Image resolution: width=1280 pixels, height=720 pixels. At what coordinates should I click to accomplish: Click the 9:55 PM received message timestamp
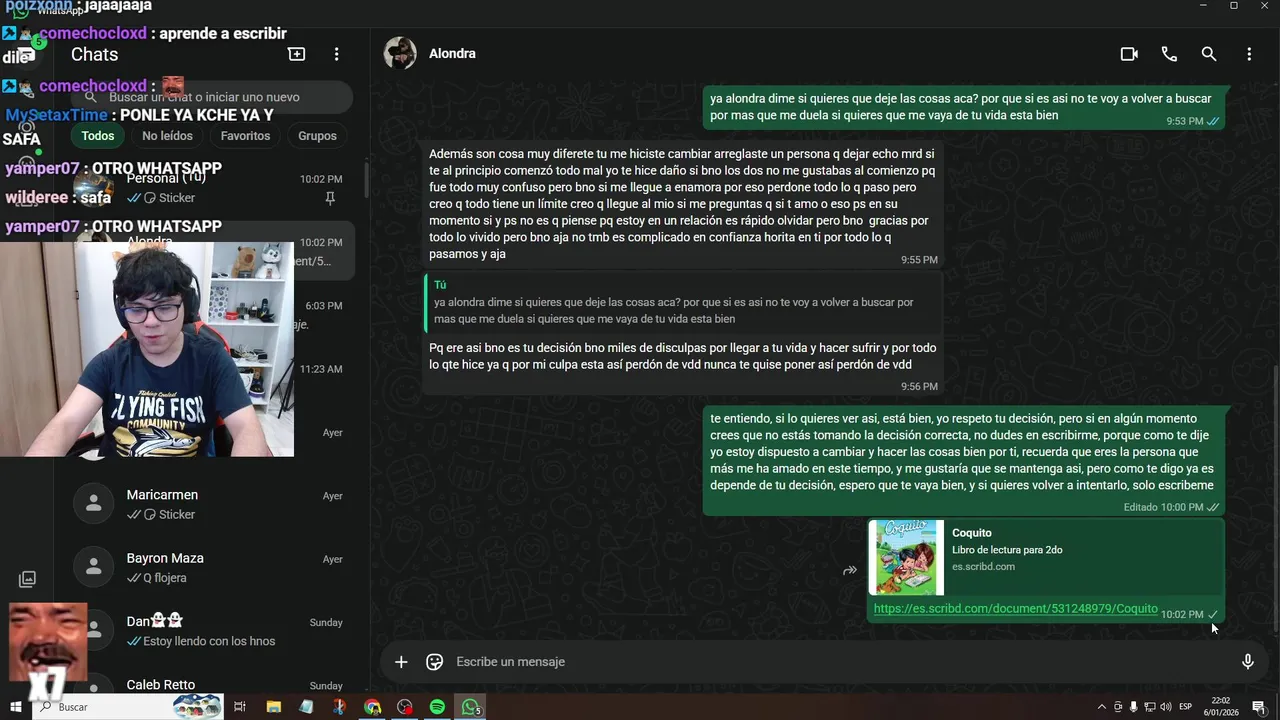coord(919,260)
